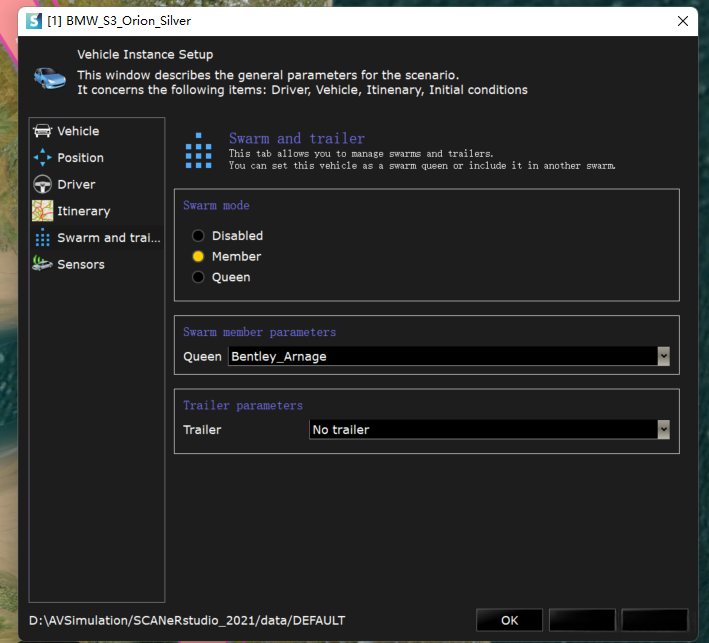This screenshot has width=709, height=643.
Task: Click the SCANeR app icon in title bar
Action: click(x=34, y=21)
